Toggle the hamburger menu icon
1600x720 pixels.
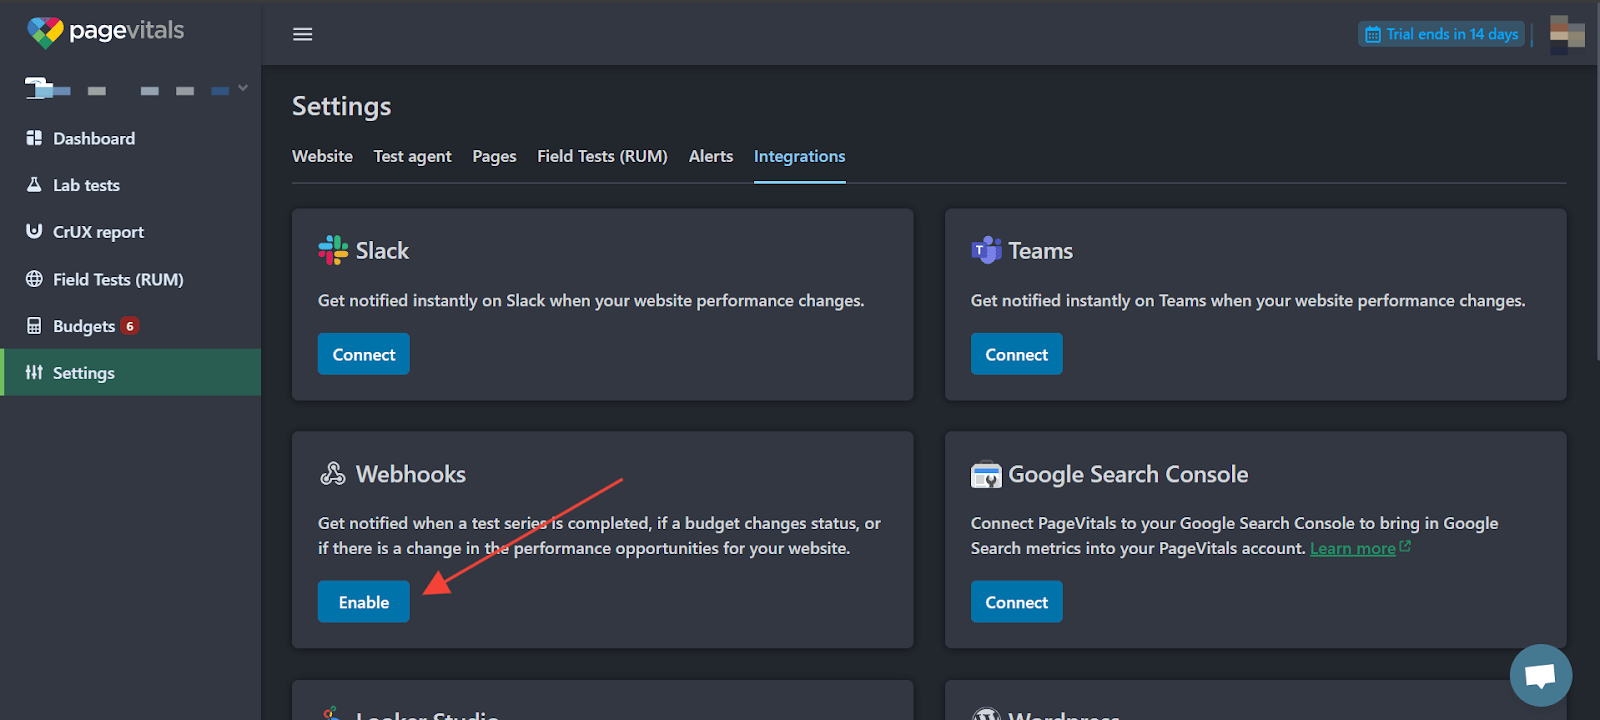pyautogui.click(x=302, y=34)
